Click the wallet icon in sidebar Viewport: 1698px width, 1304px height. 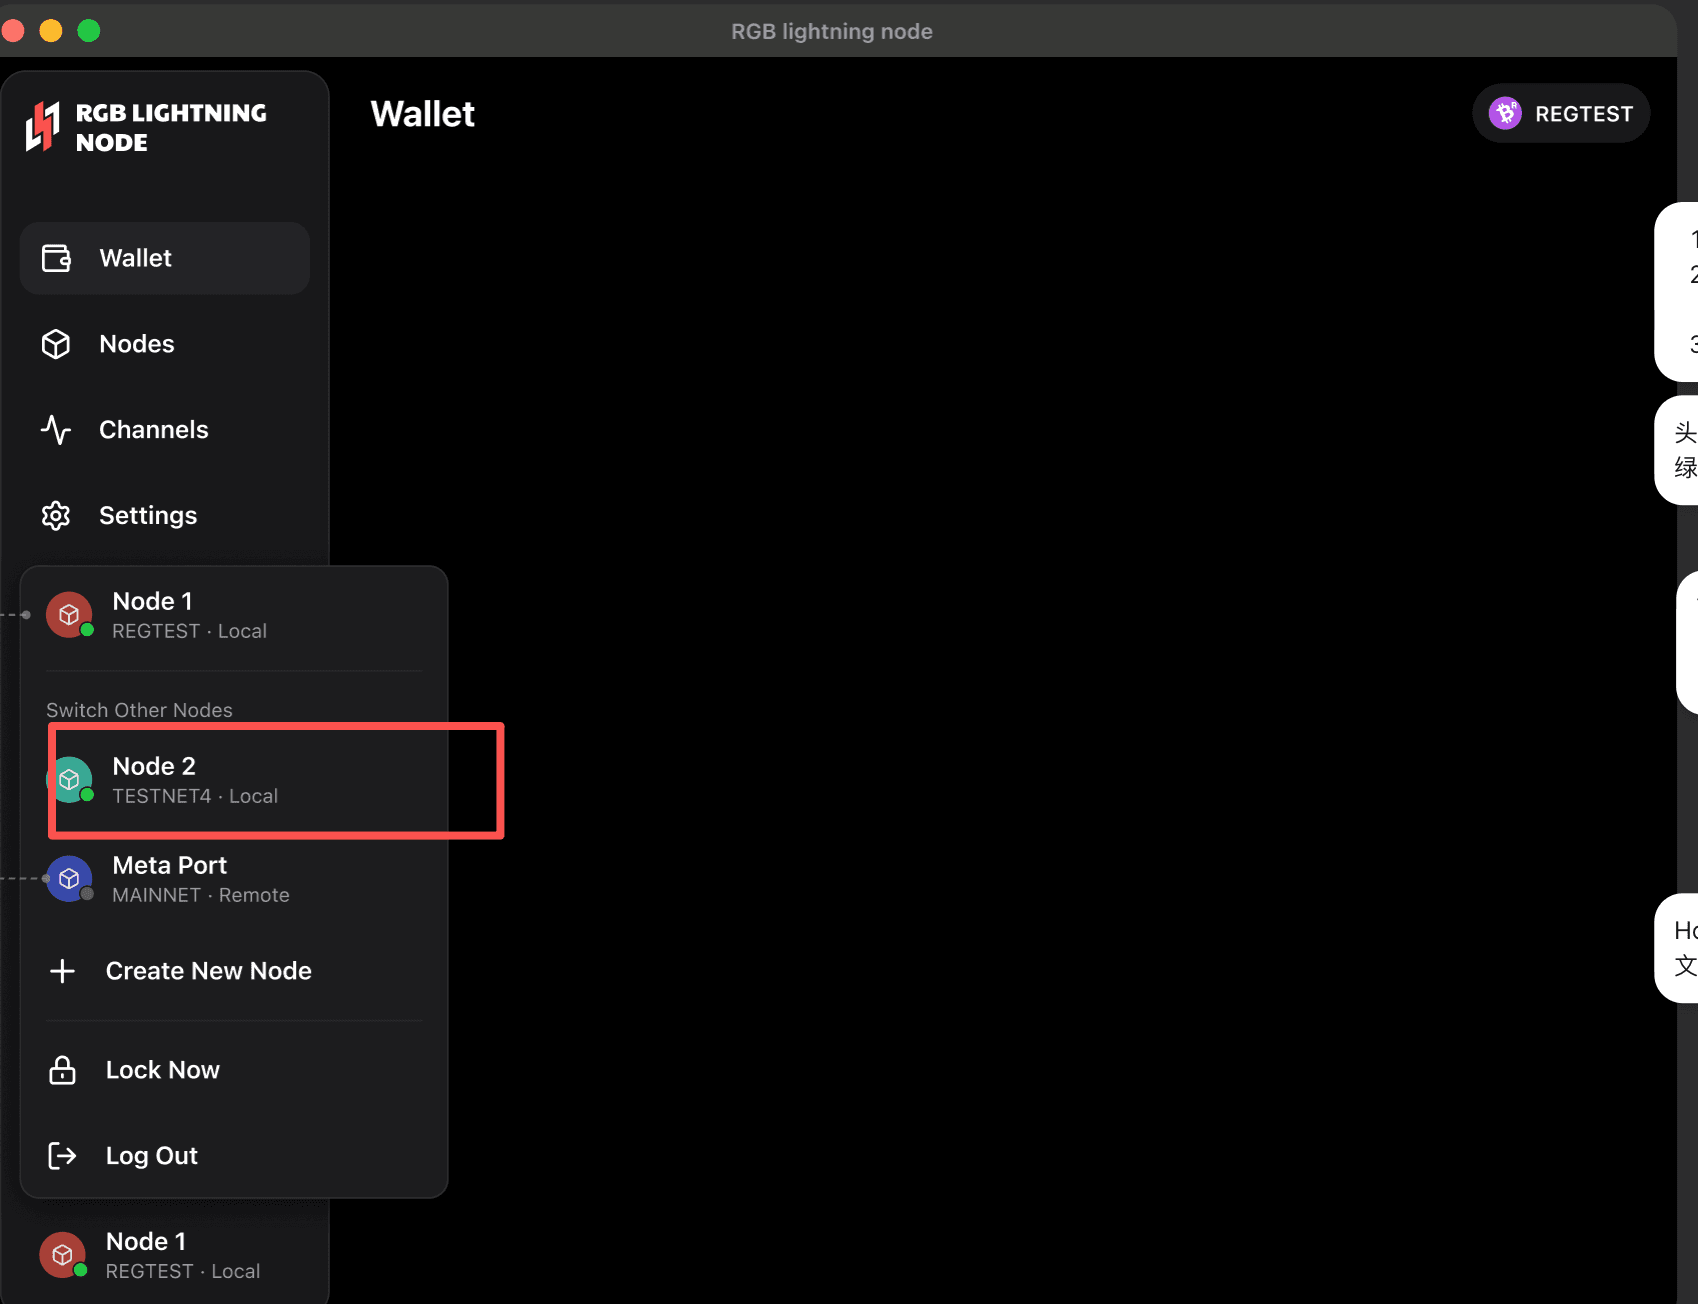pos(56,258)
